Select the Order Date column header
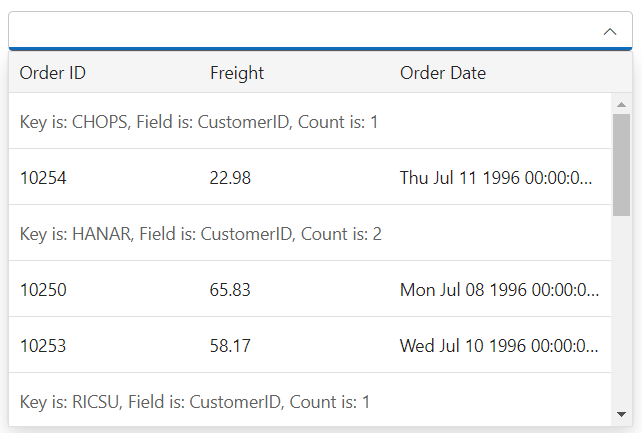The width and height of the screenshot is (642, 433). (x=443, y=73)
